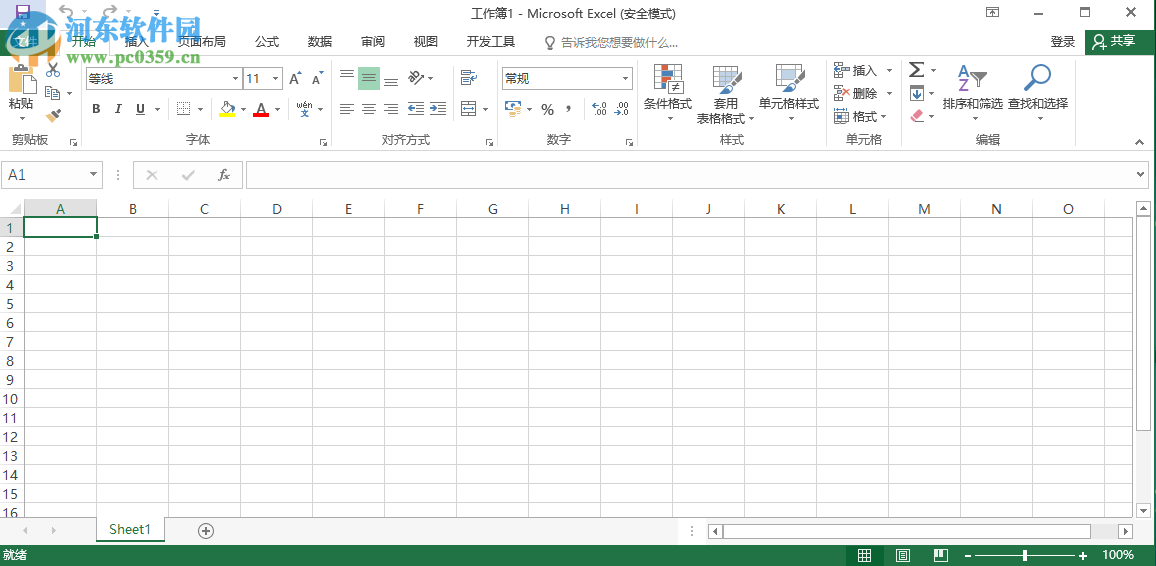Collapse the ribbon with up chevron
The width and height of the screenshot is (1156, 566).
[1140, 142]
